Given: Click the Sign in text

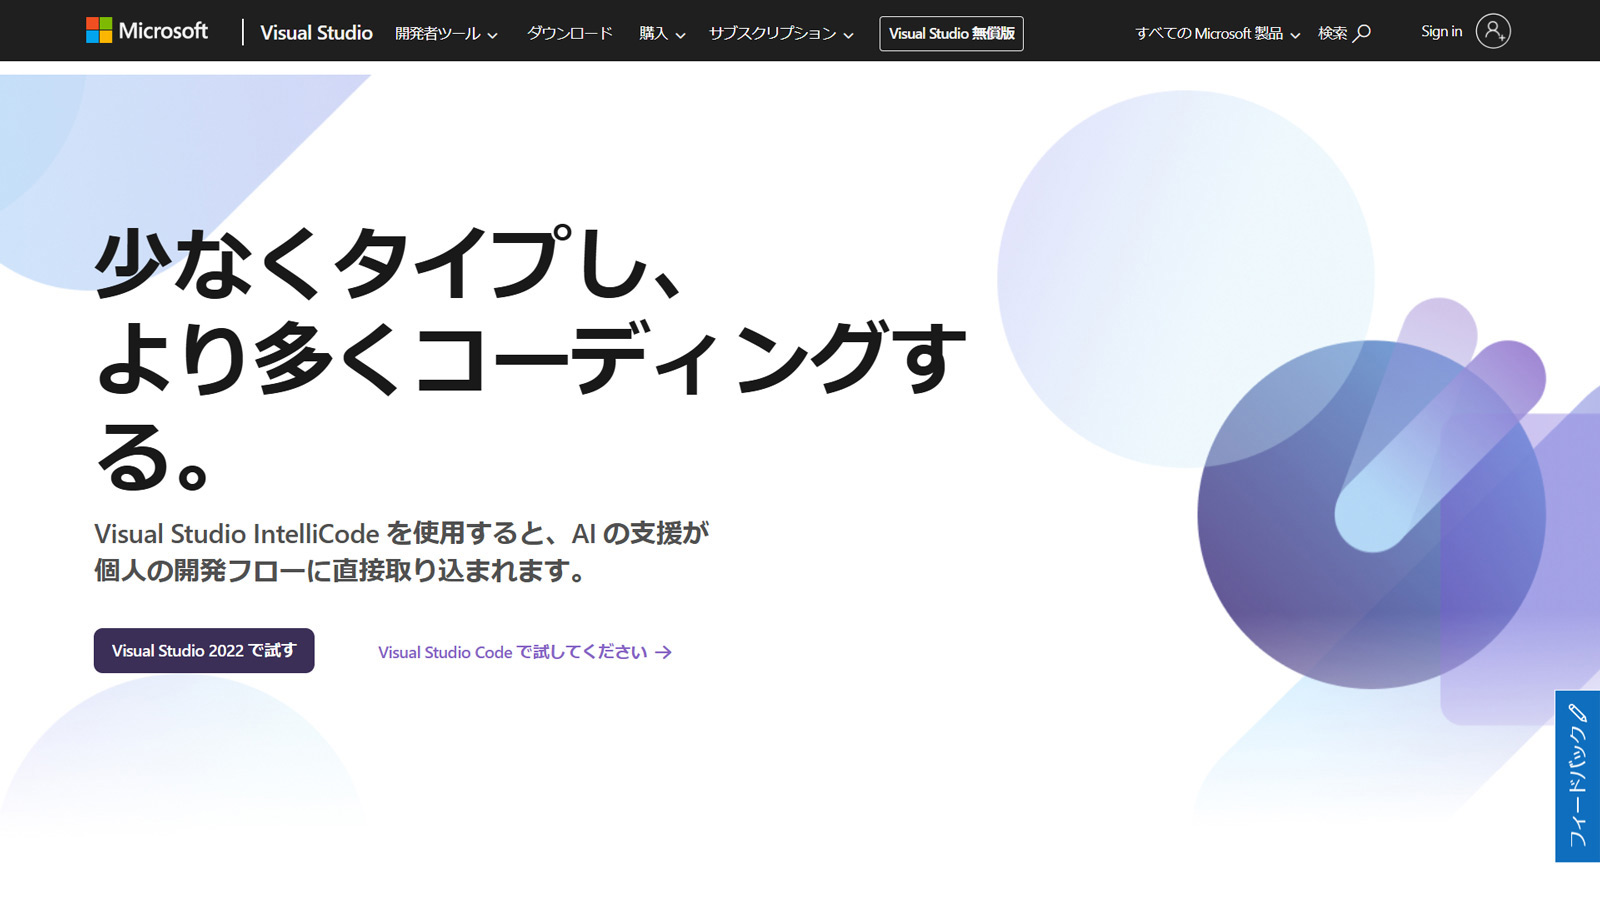Looking at the screenshot, I should click(x=1441, y=31).
